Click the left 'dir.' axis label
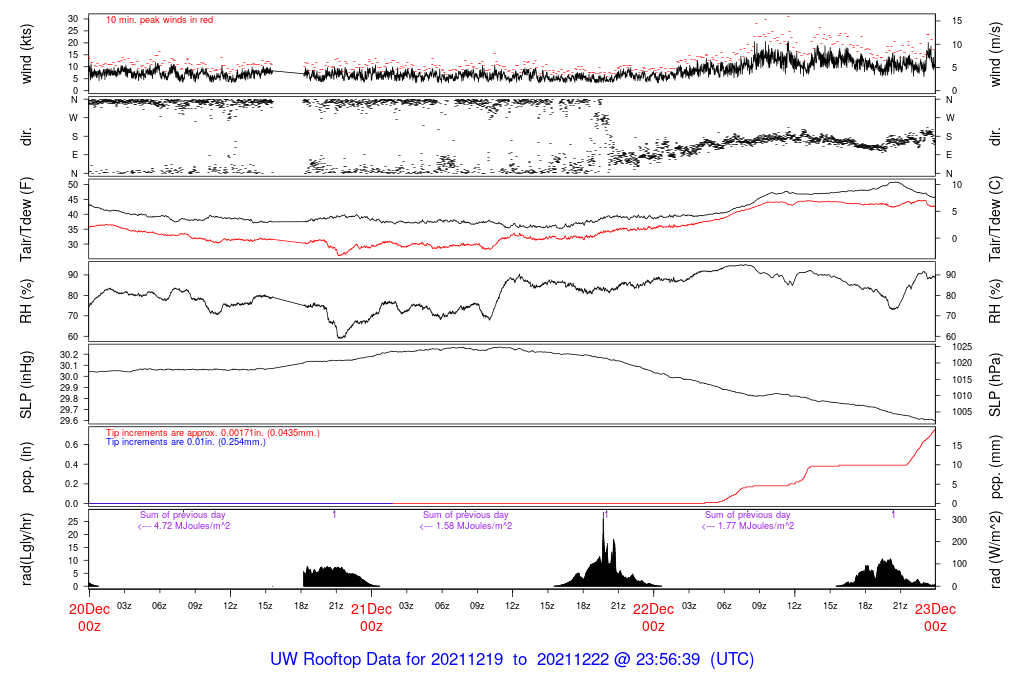Image resolution: width=1024 pixels, height=700 pixels. pos(26,136)
